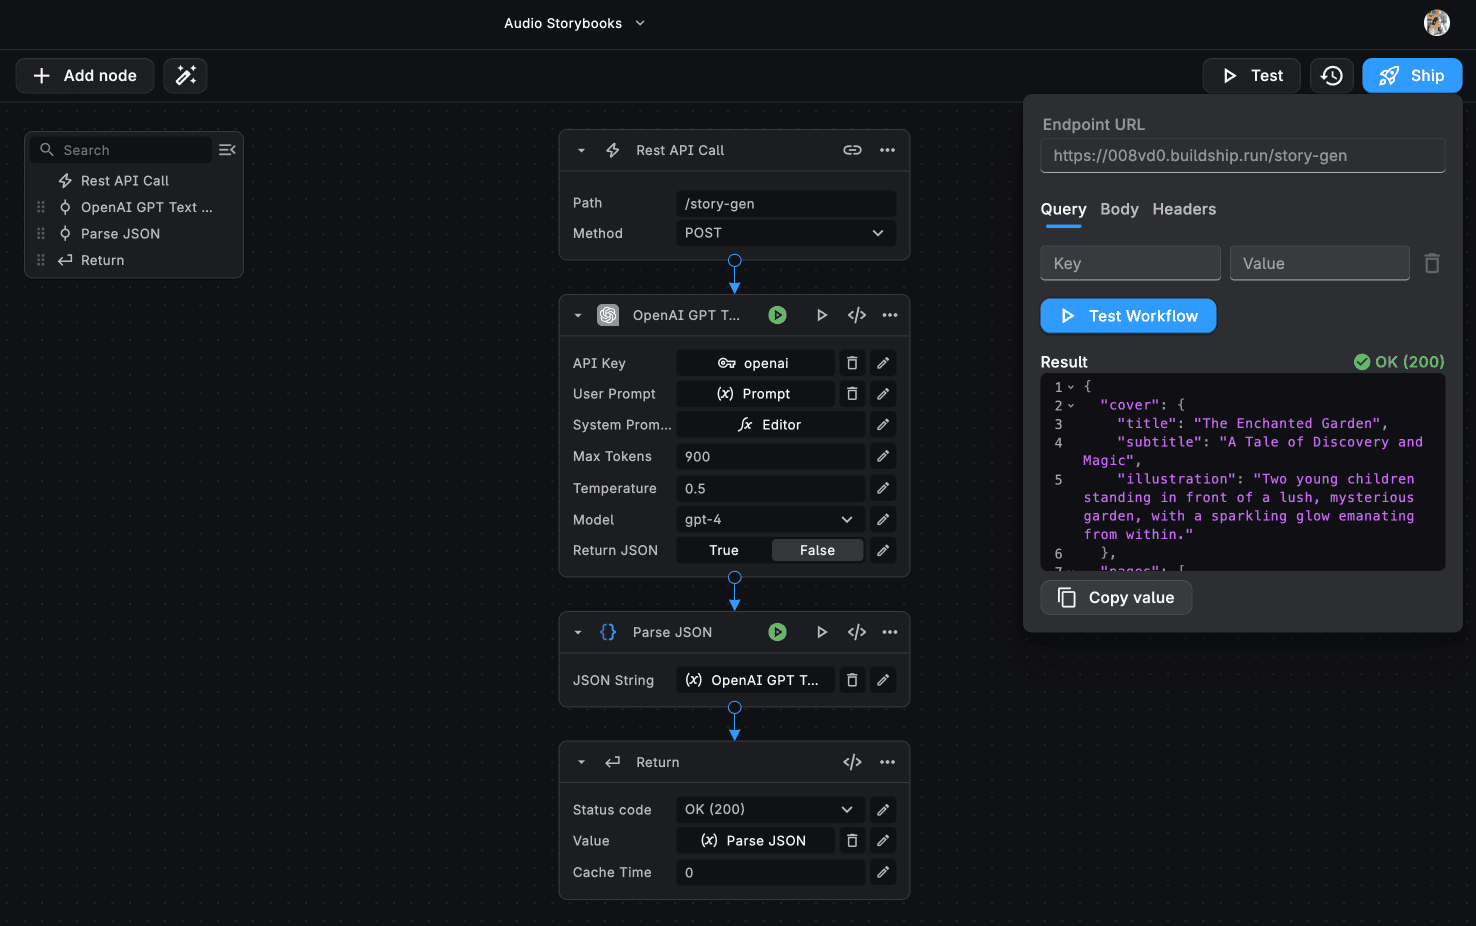1476x926 pixels.
Task: Switch to the Body tab
Action: (x=1119, y=209)
